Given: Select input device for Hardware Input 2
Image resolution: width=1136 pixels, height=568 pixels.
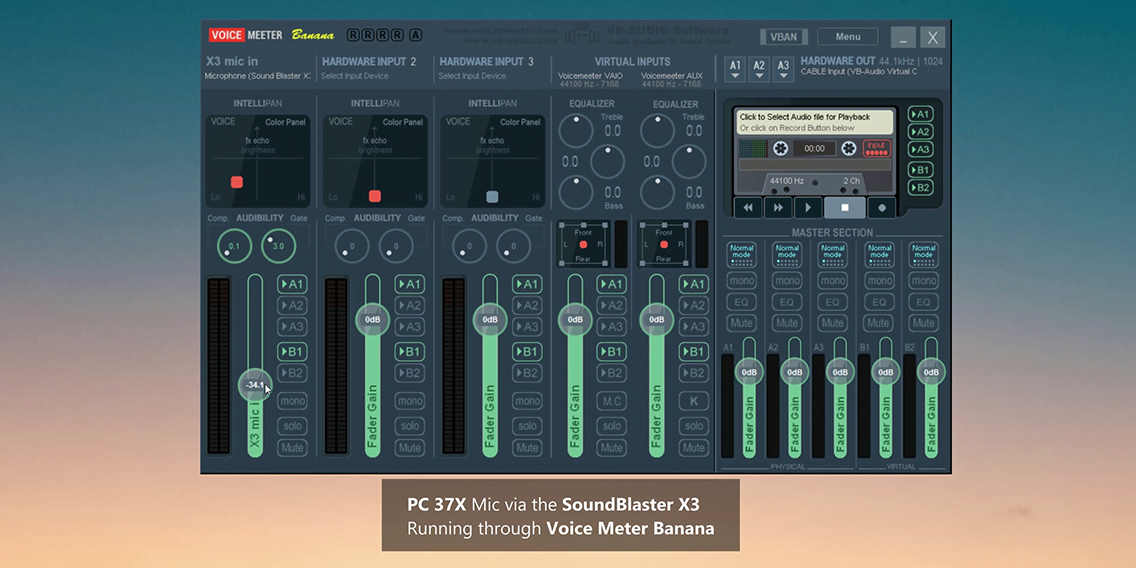Looking at the screenshot, I should [x=355, y=75].
